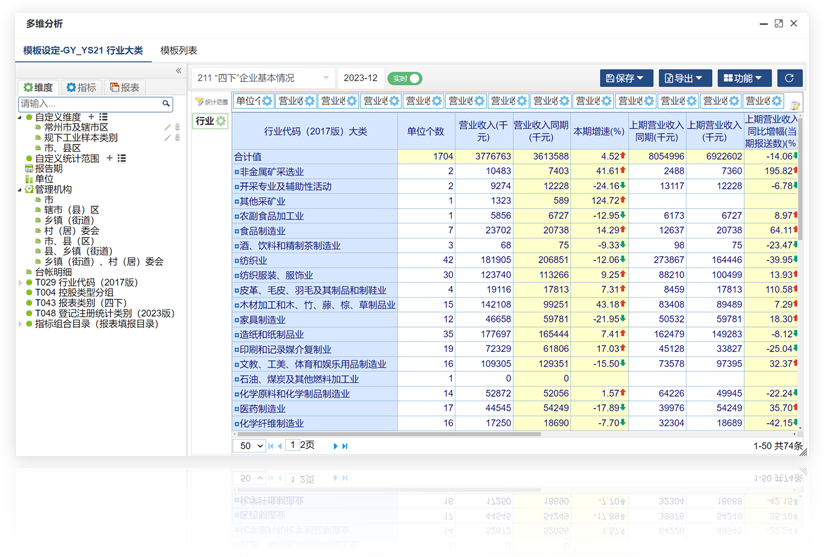This screenshot has height=557, width=824.
Task: Click edit pencil icon for 常州市及辖市区
Action: click(x=168, y=127)
